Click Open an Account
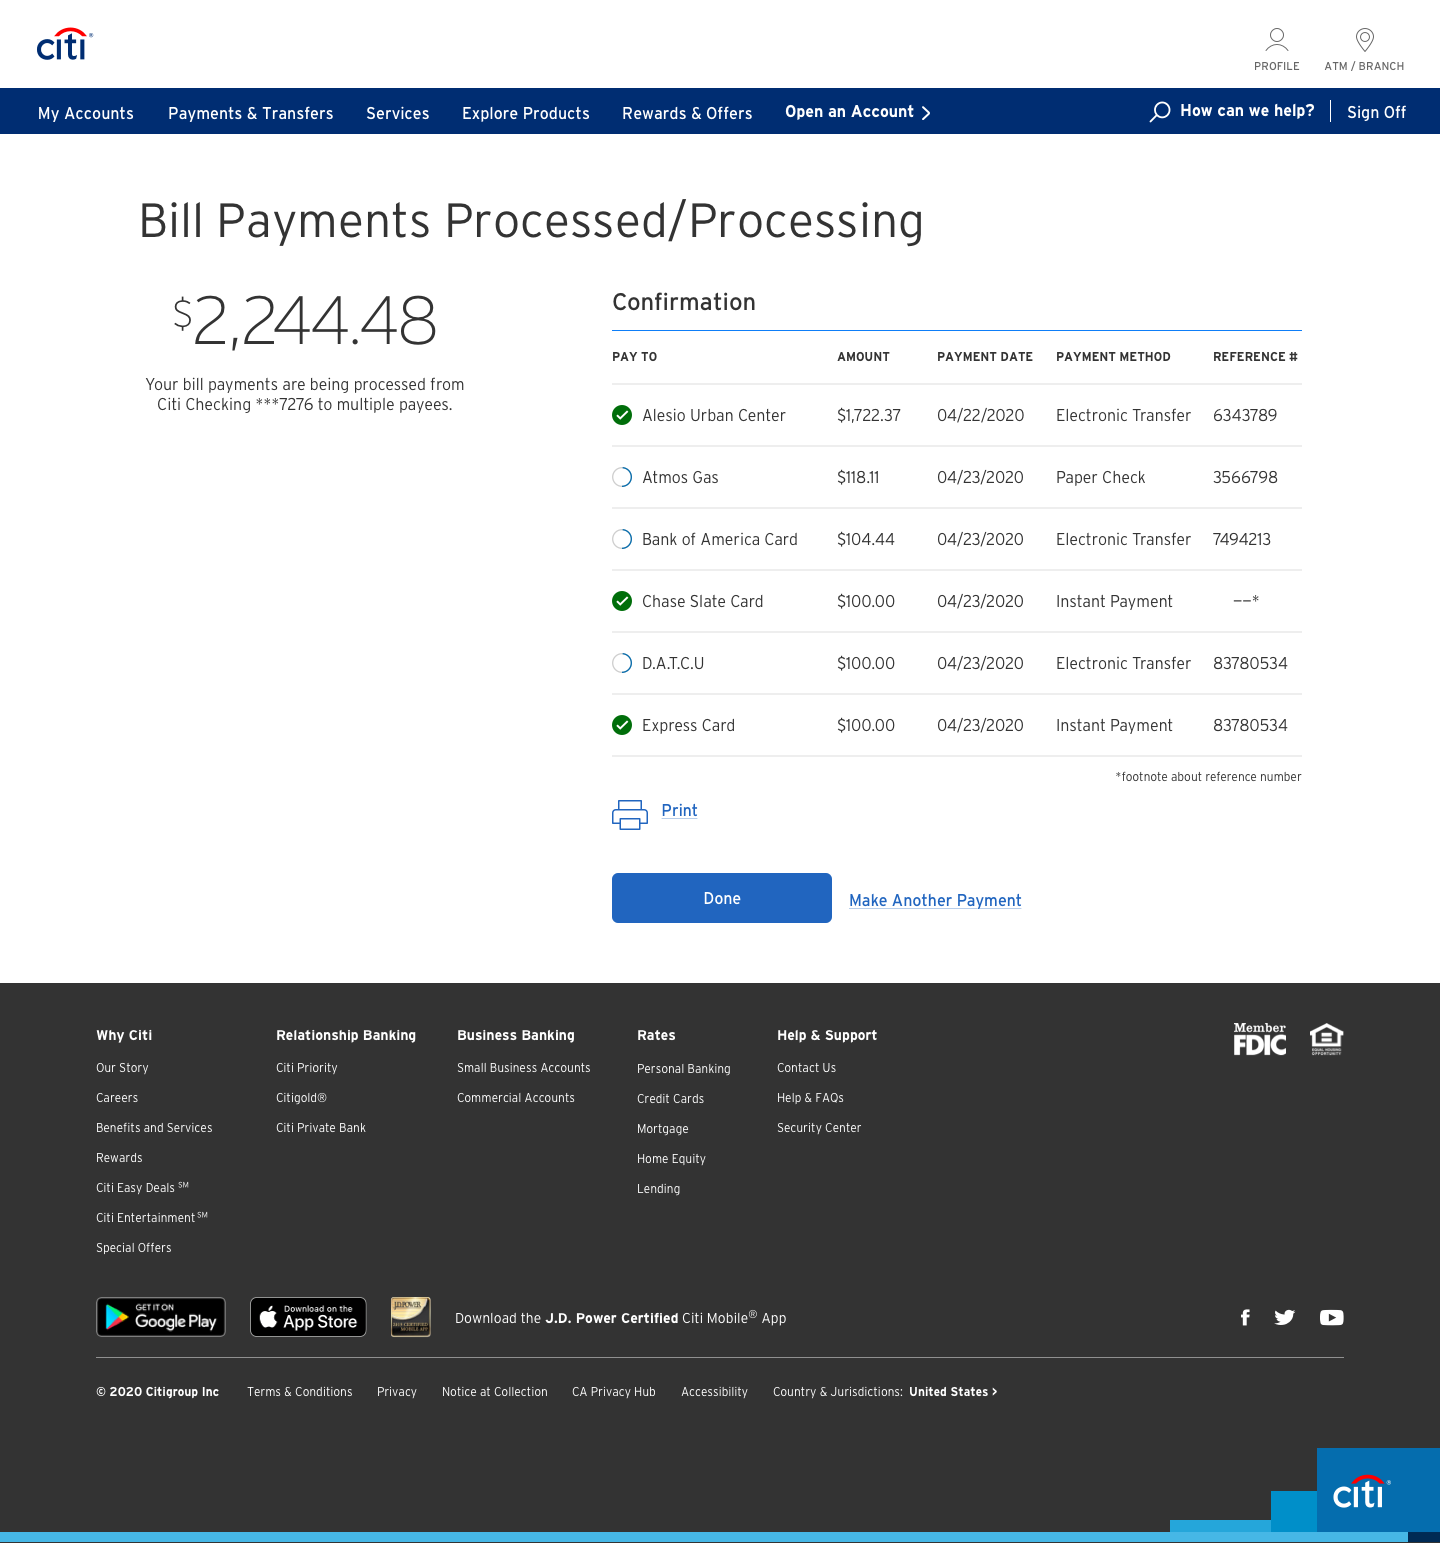Viewport: 1440px width, 1543px height. (849, 112)
